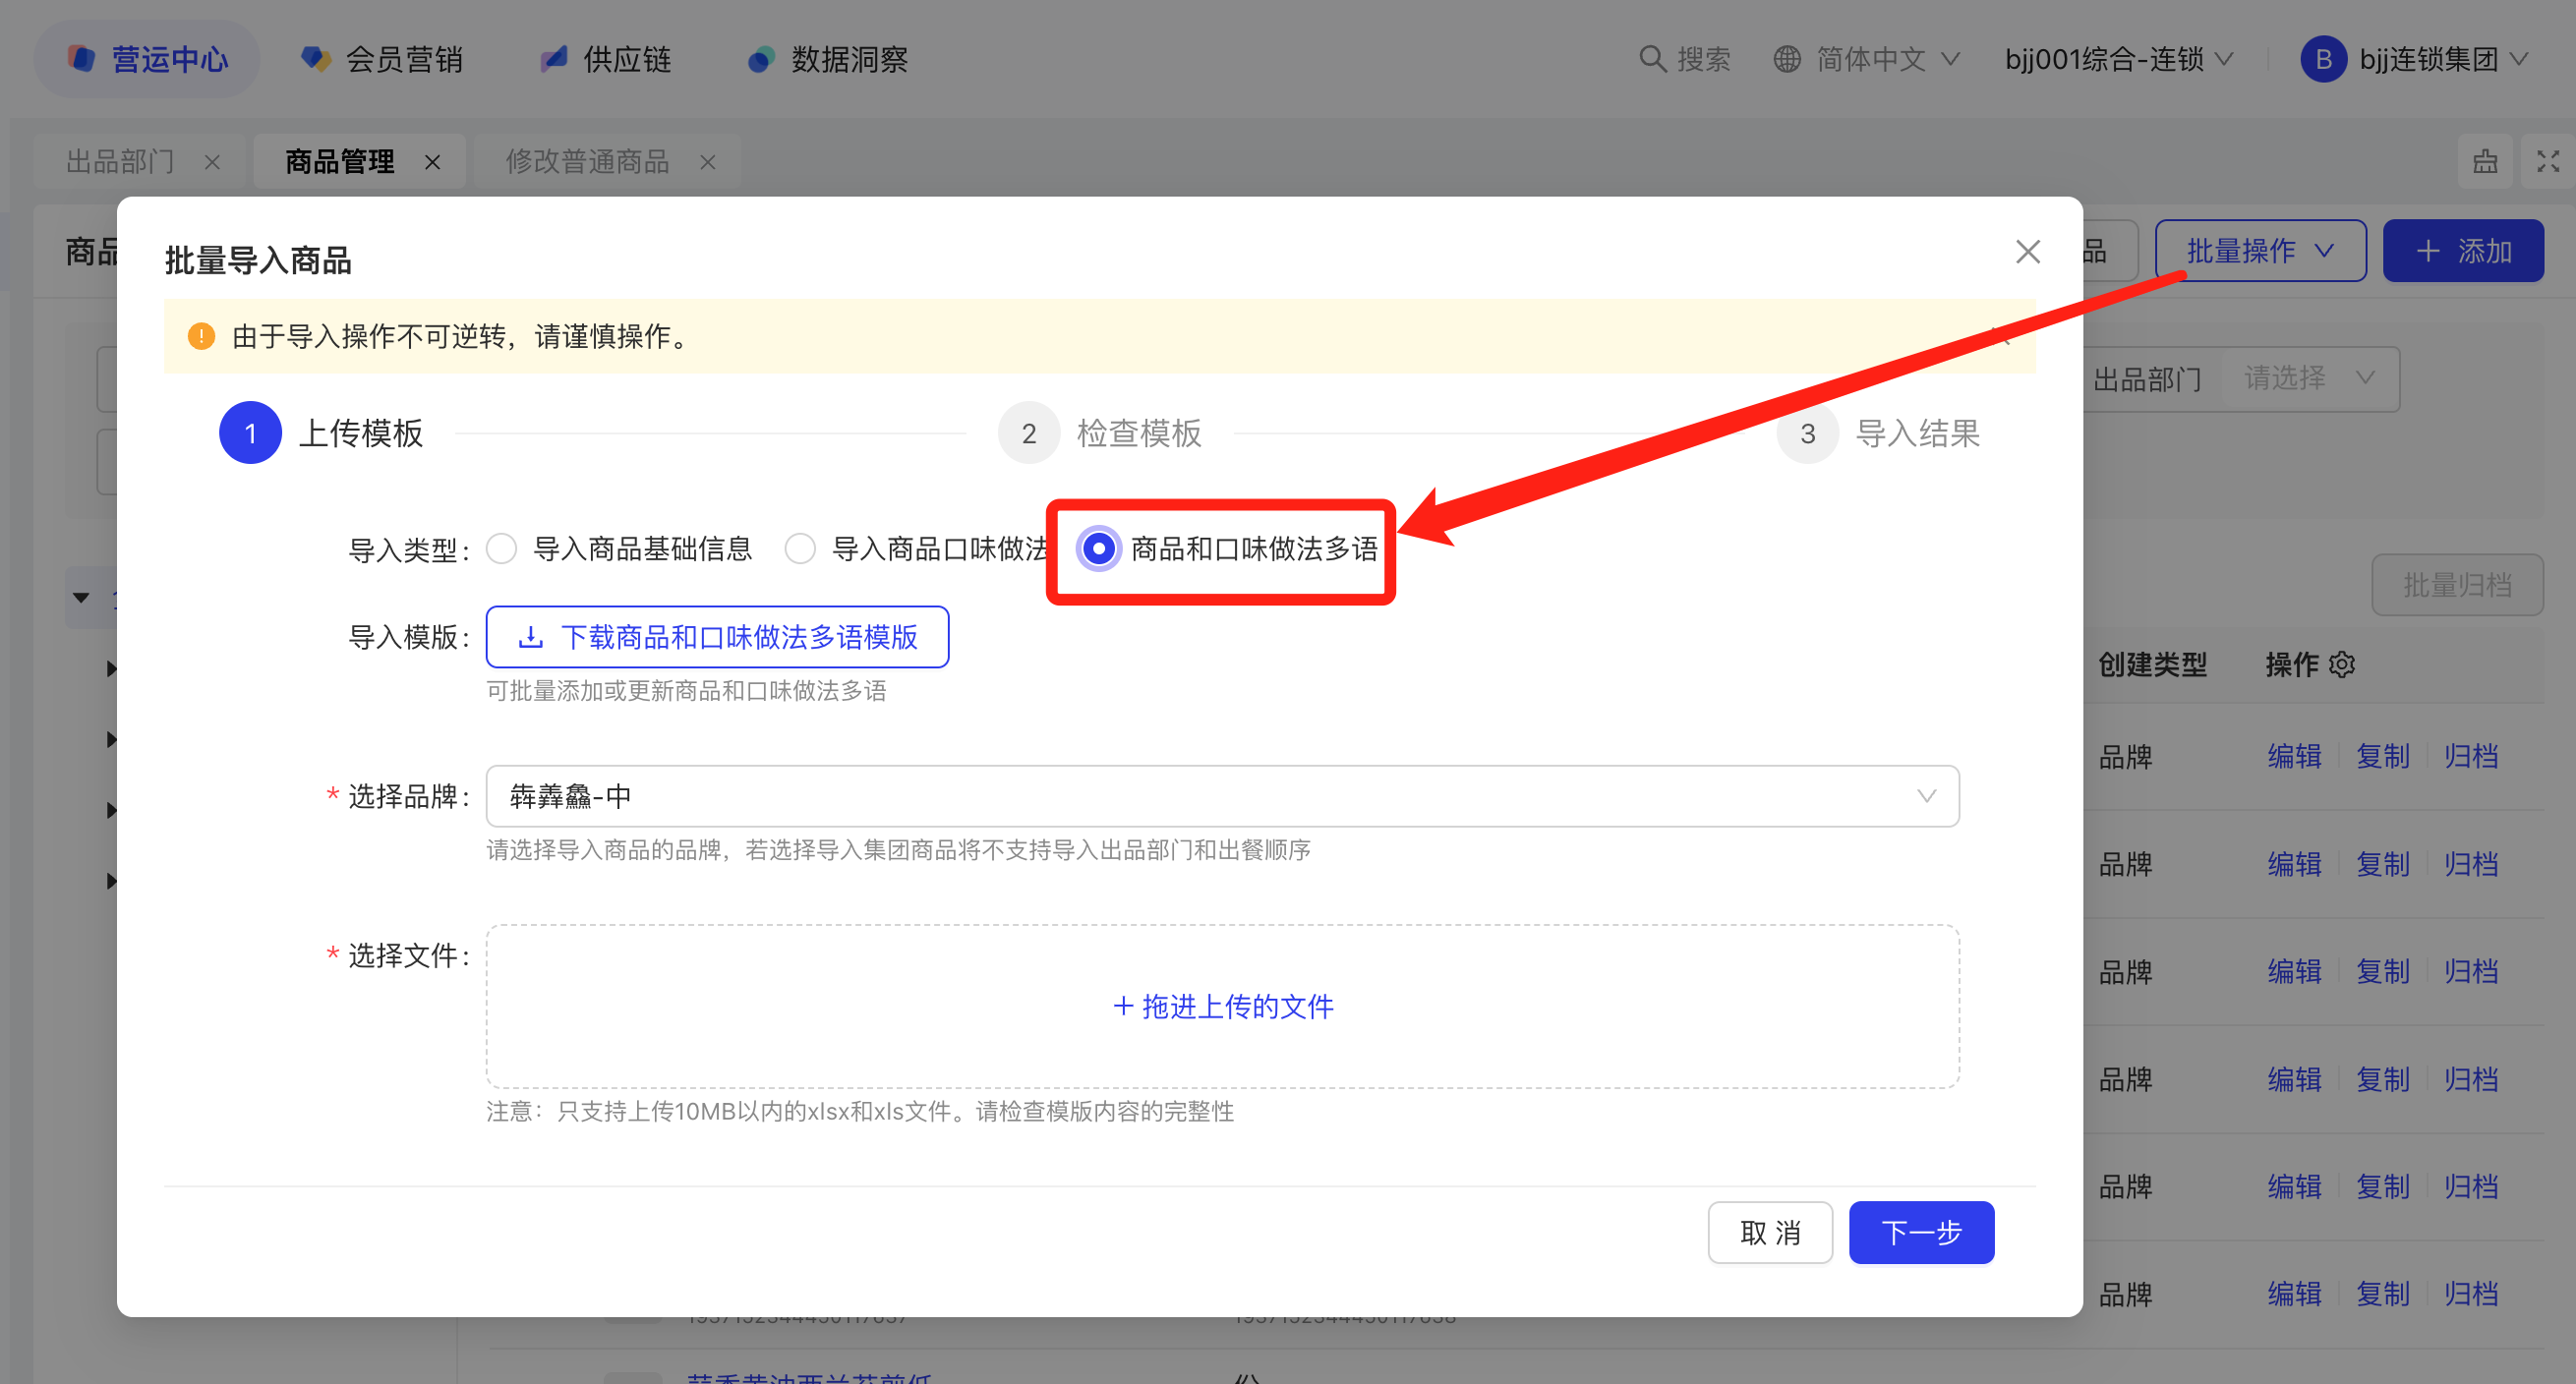Click the 供应链 module icon
This screenshot has width=2576, height=1384.
[554, 59]
